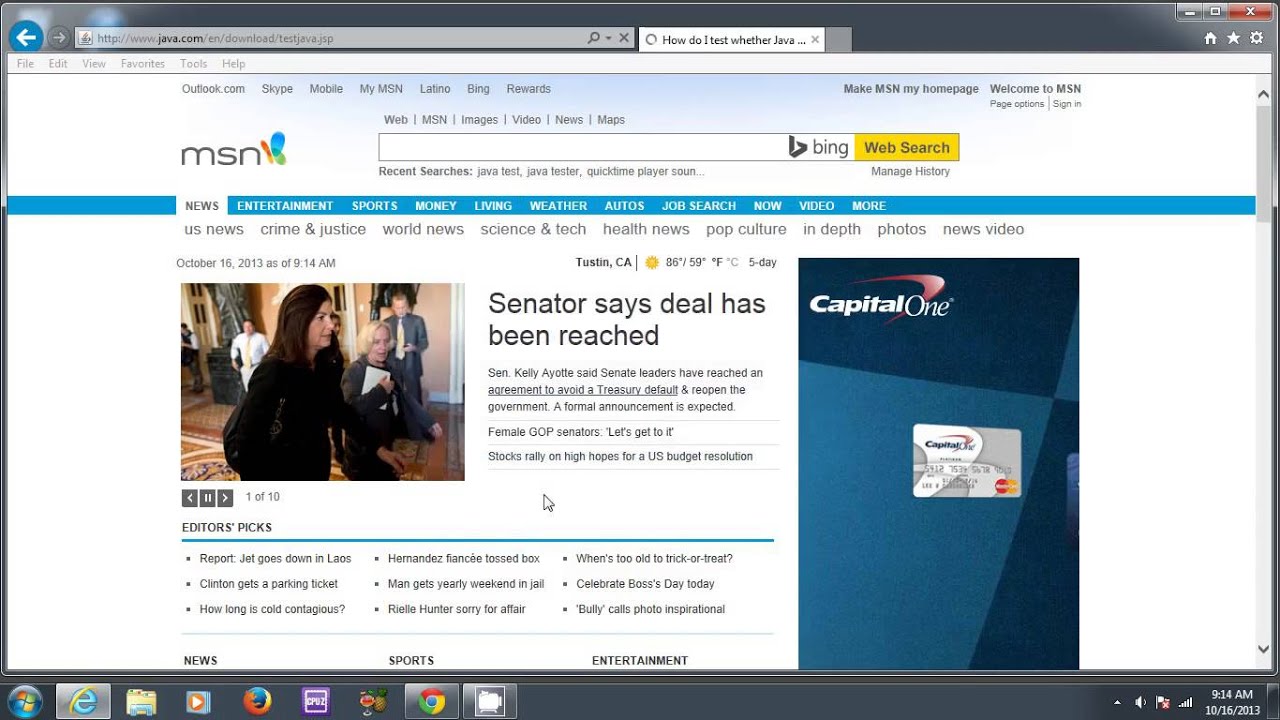Screen dimensions: 1280x720
Task: Click the yellow Web Search button
Action: 906,147
